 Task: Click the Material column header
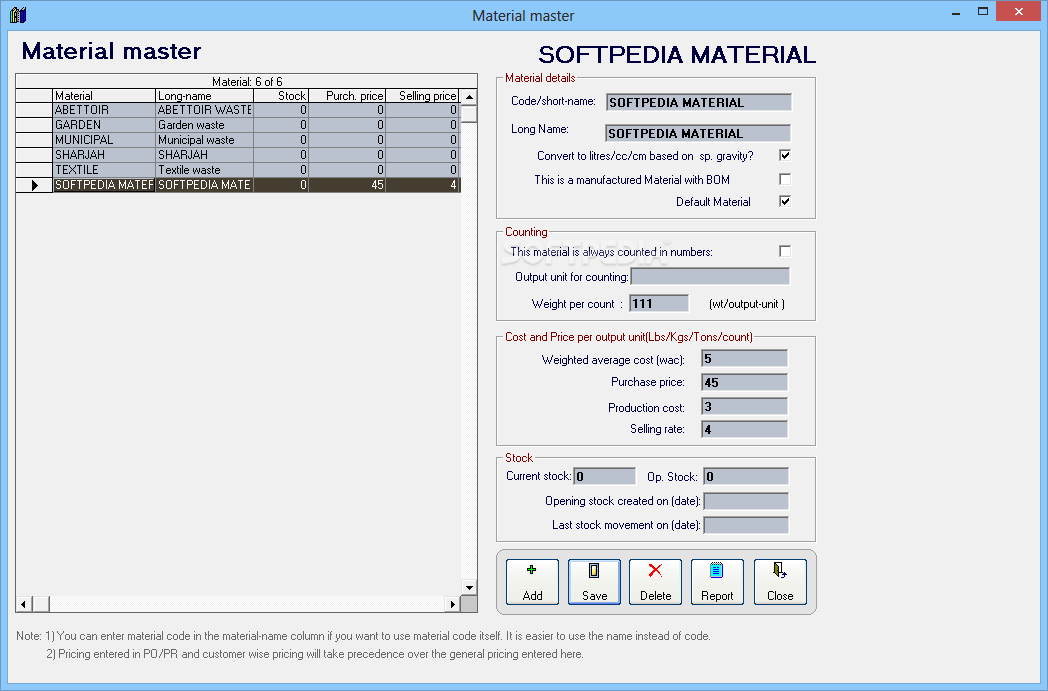(104, 96)
